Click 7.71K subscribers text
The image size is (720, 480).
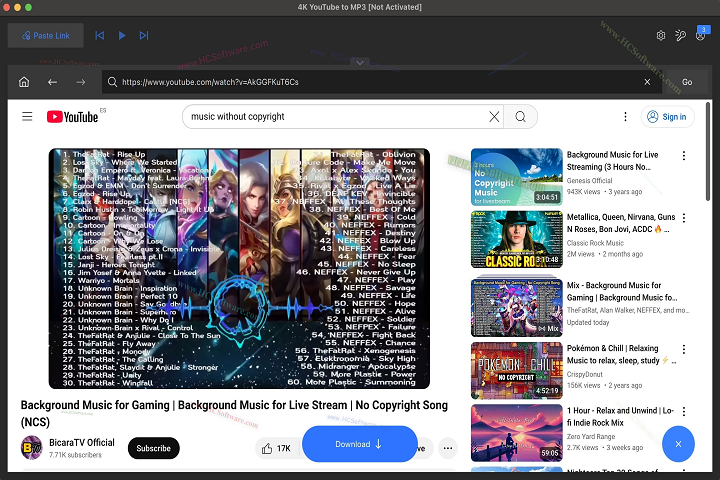(x=75, y=455)
